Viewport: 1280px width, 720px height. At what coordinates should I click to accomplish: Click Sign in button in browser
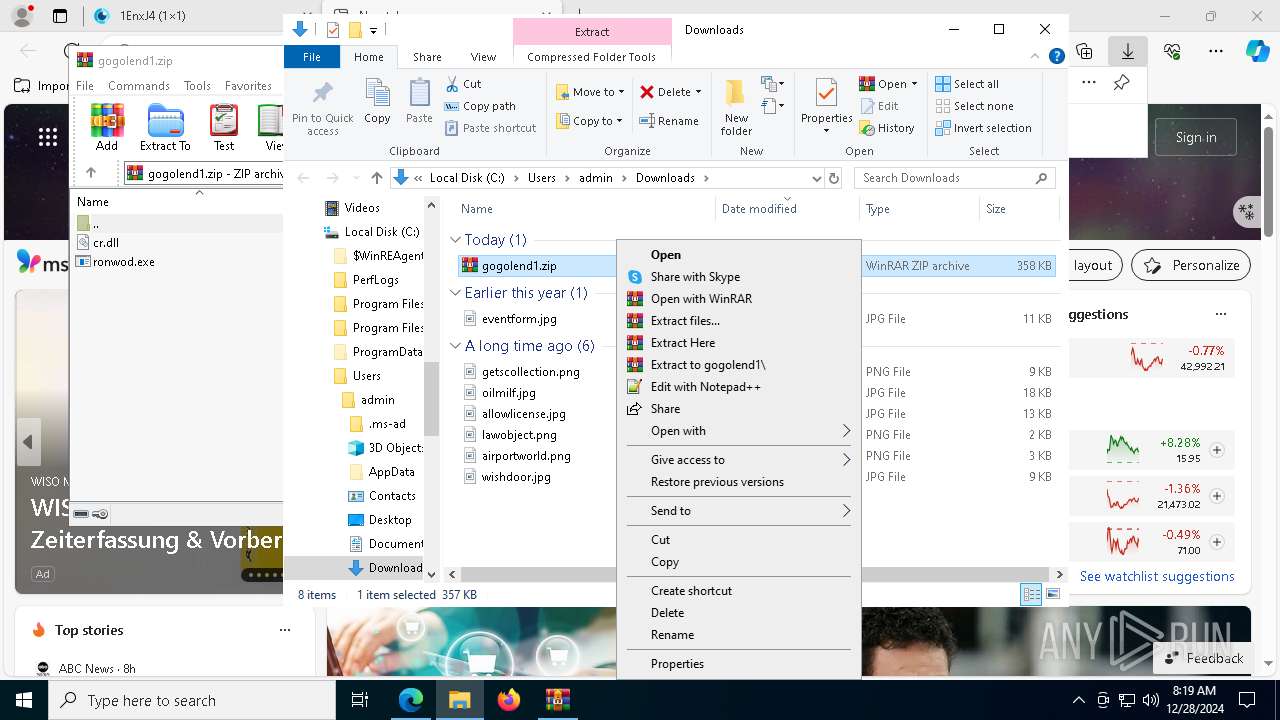pyautogui.click(x=1196, y=137)
